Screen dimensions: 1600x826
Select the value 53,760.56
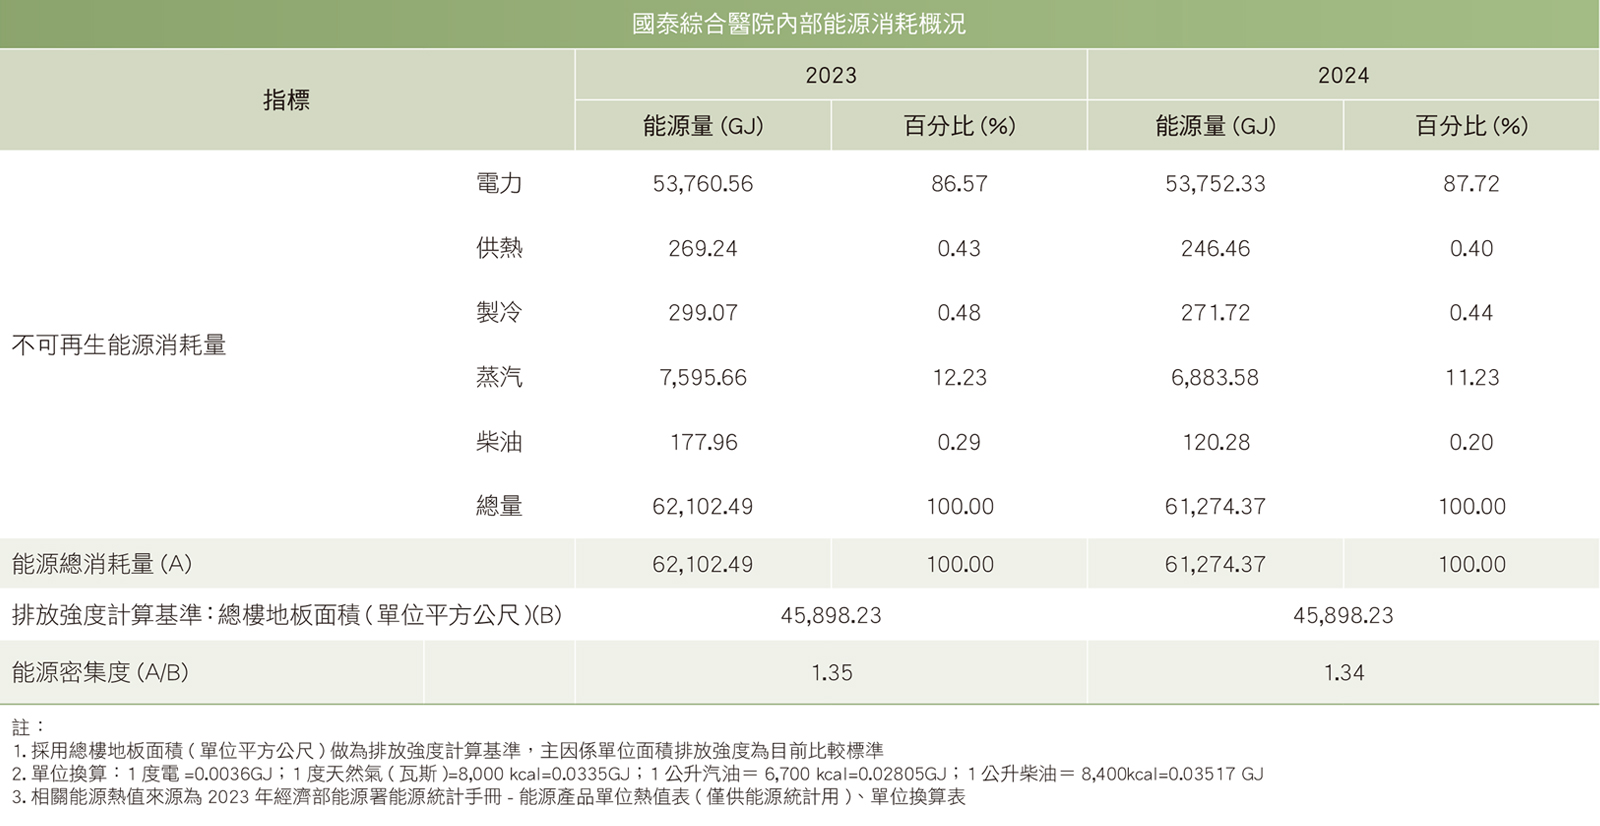click(703, 184)
